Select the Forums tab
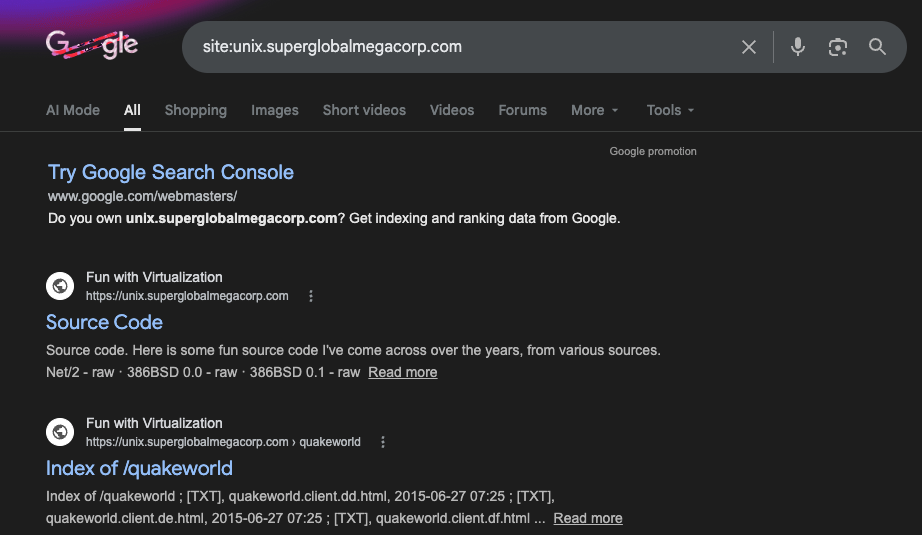This screenshot has height=535, width=922. (x=523, y=110)
